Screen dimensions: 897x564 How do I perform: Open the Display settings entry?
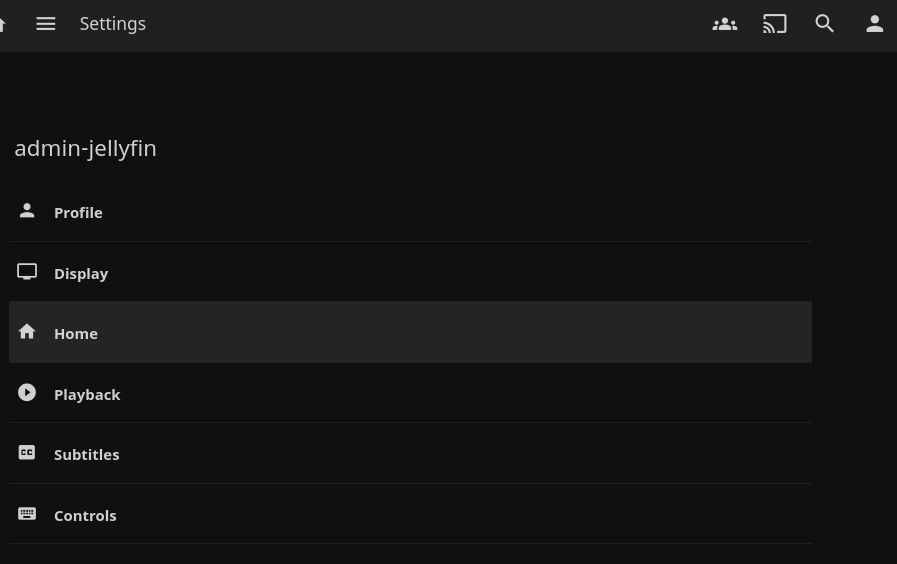point(81,273)
